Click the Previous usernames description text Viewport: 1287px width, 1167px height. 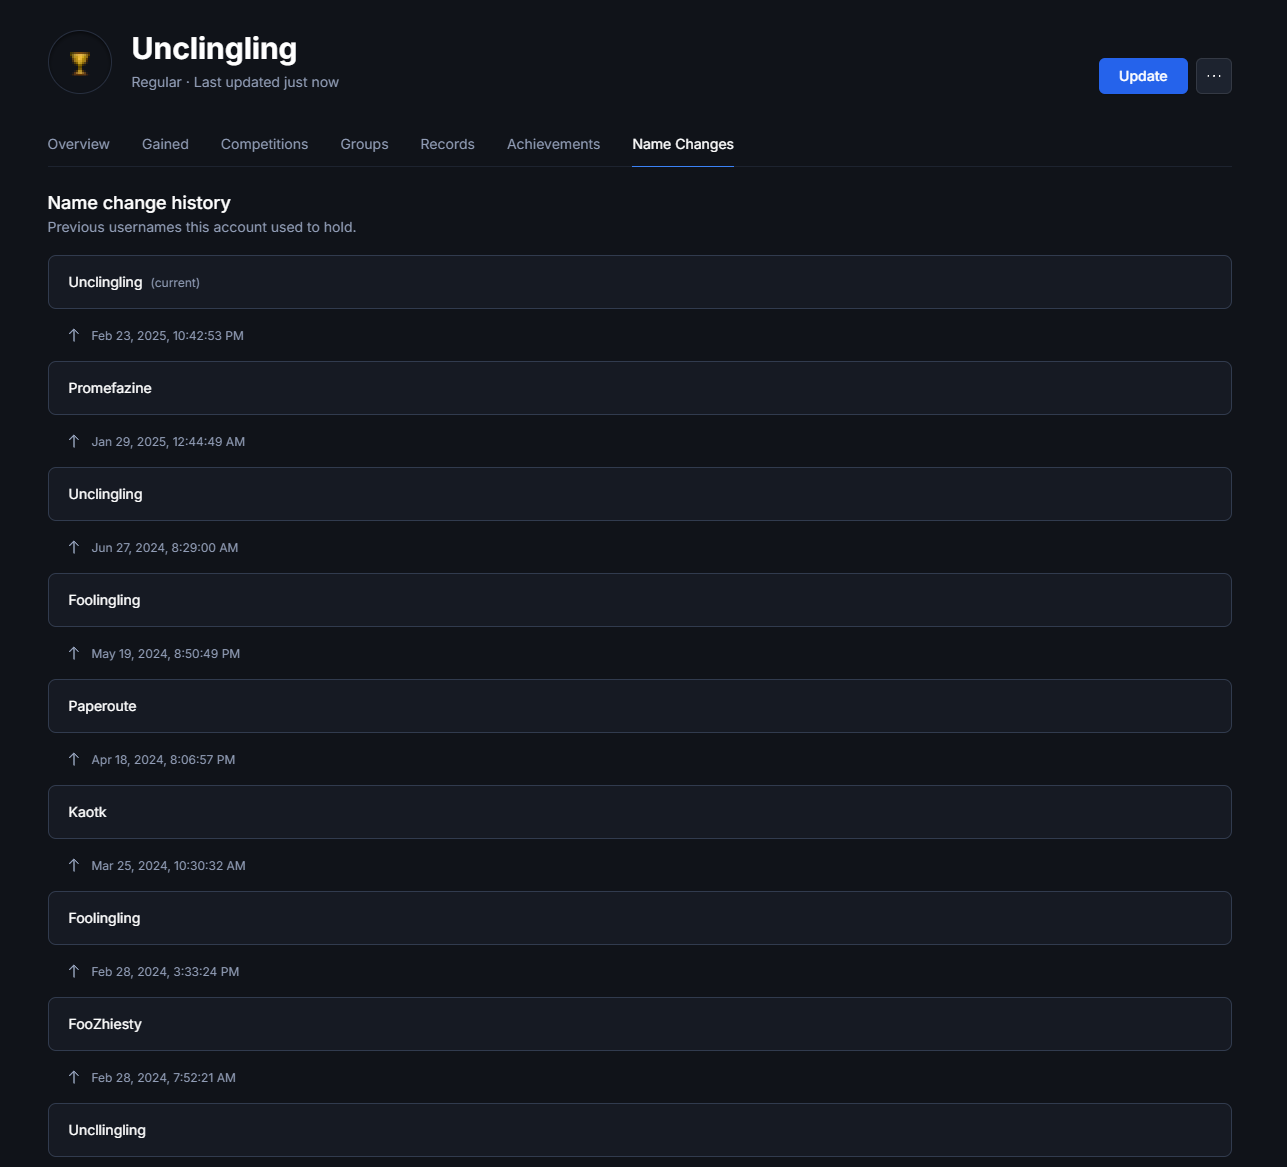(x=202, y=227)
